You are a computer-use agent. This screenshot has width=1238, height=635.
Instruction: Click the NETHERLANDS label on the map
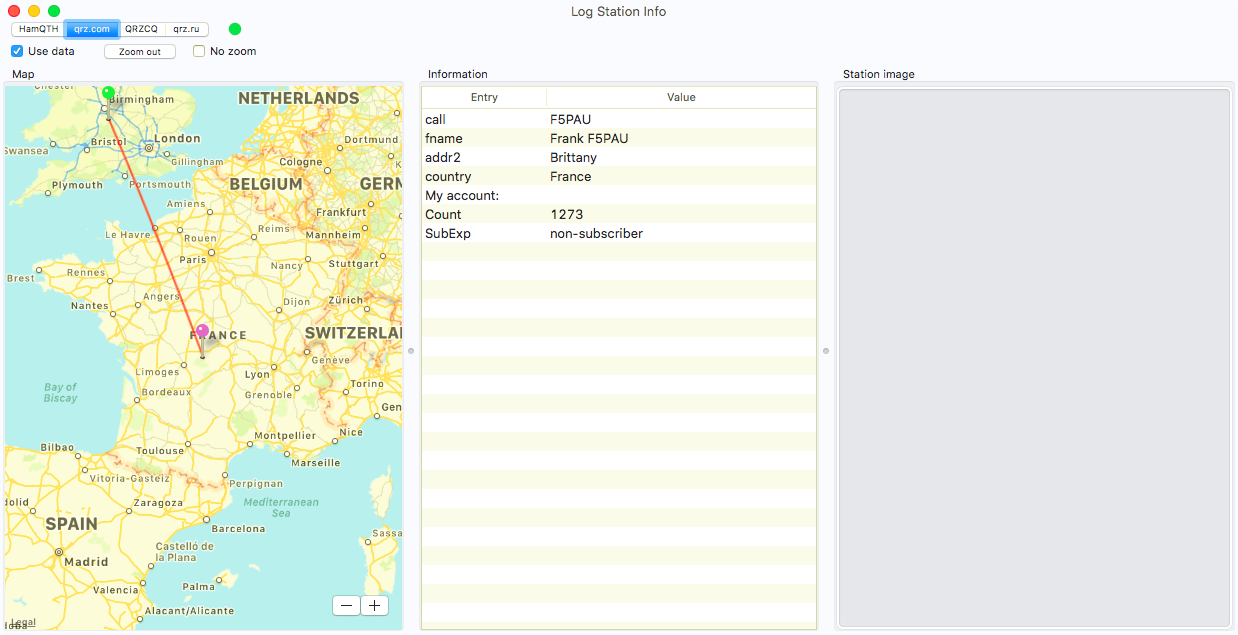point(299,98)
